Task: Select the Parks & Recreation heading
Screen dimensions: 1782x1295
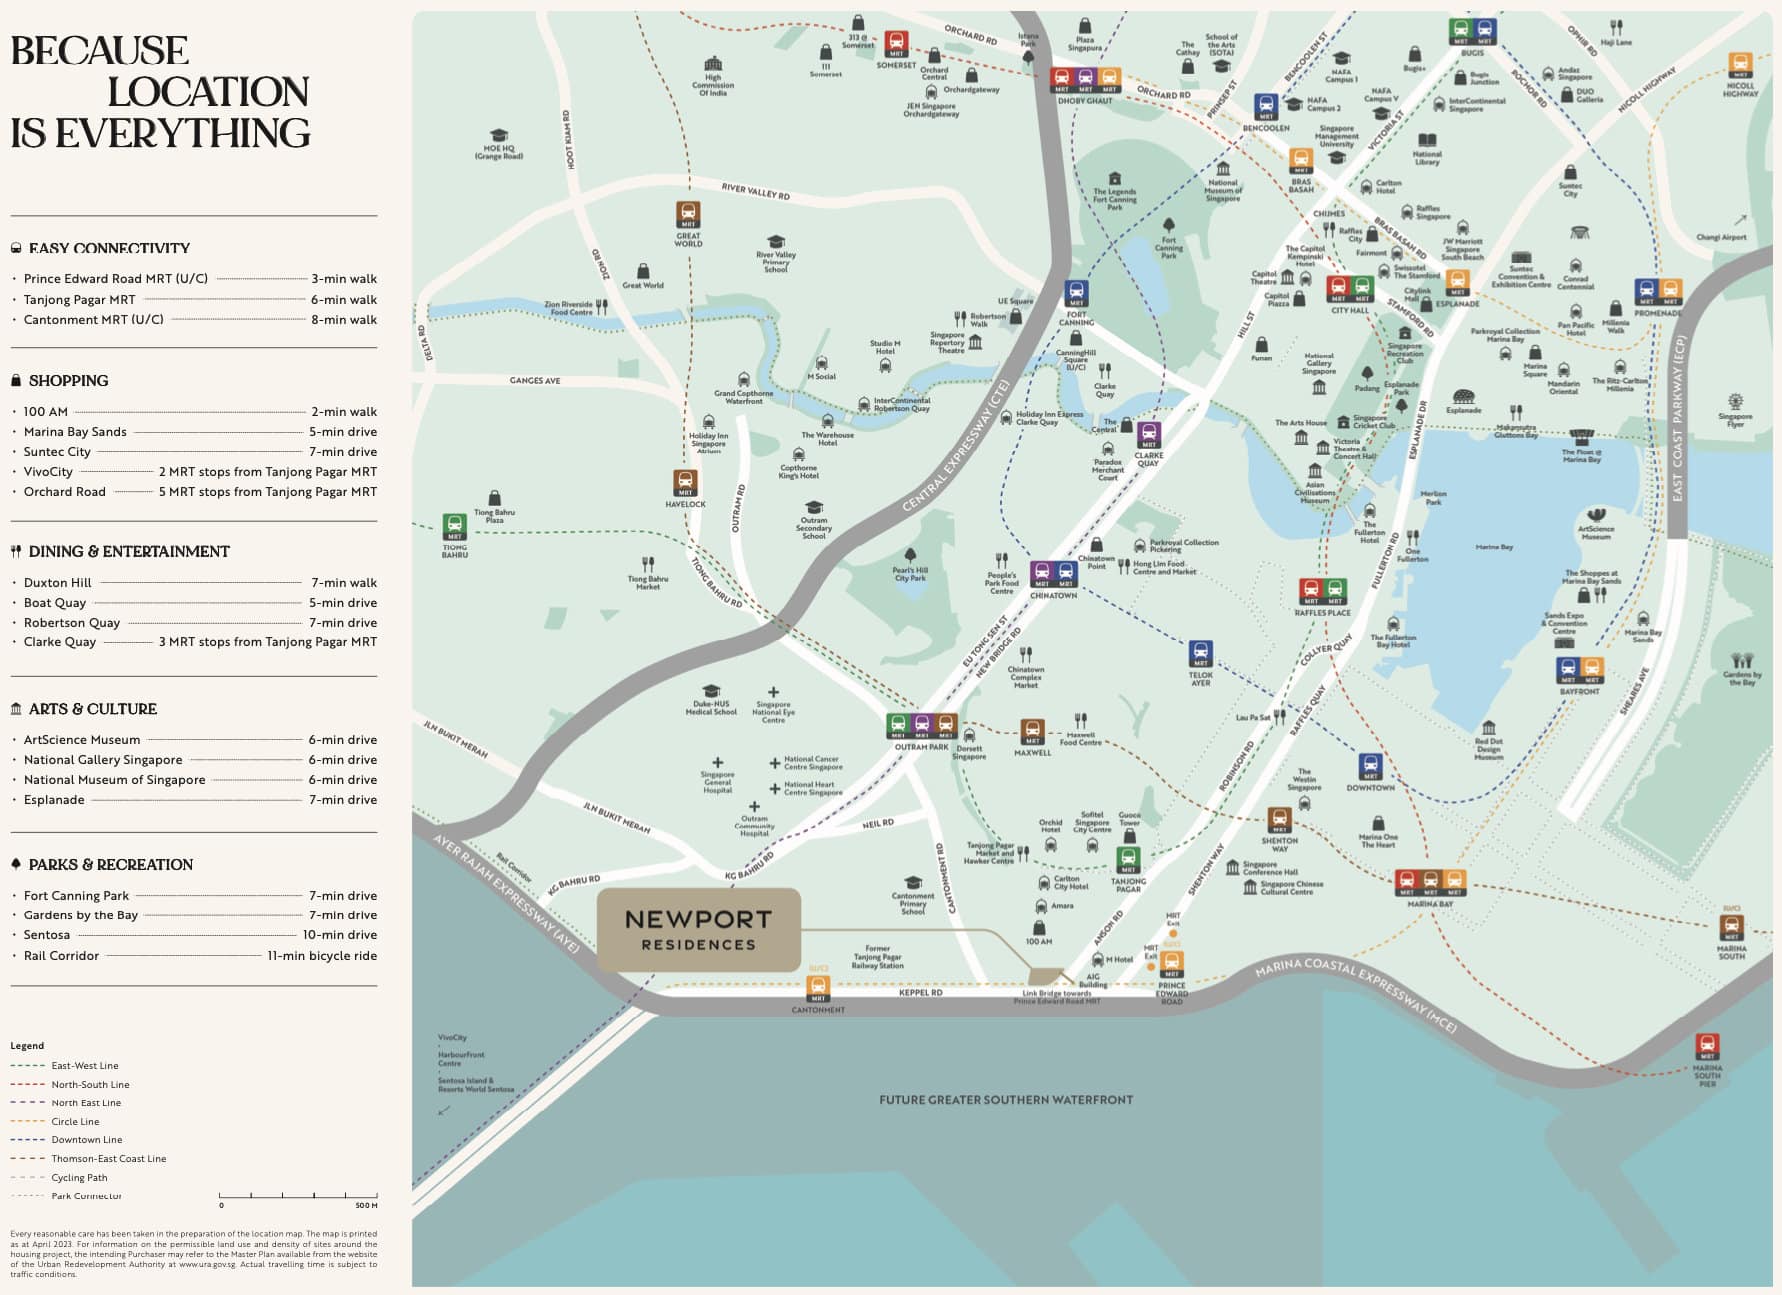Action: tap(111, 865)
